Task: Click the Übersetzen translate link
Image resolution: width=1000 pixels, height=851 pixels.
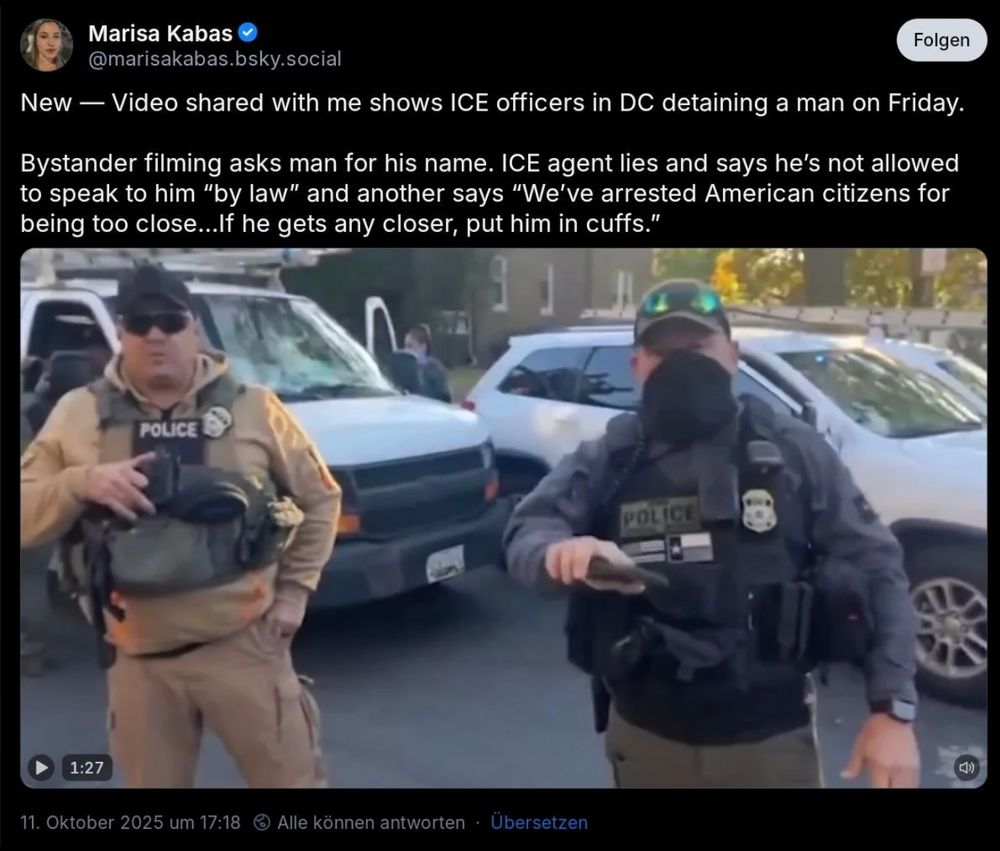Action: pos(539,822)
